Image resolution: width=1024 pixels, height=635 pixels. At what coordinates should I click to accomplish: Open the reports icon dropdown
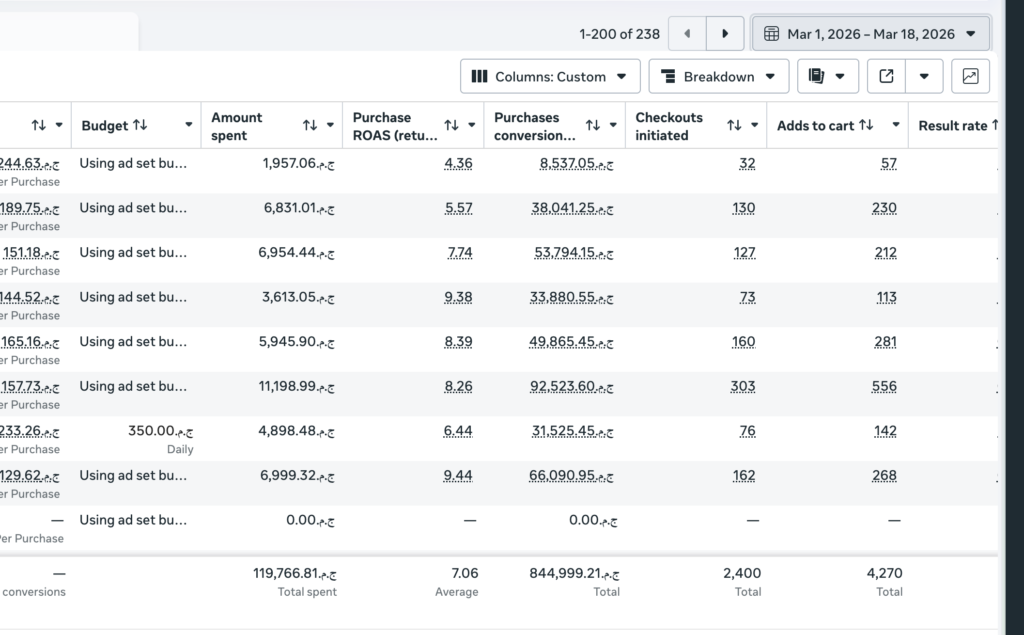(x=827, y=76)
